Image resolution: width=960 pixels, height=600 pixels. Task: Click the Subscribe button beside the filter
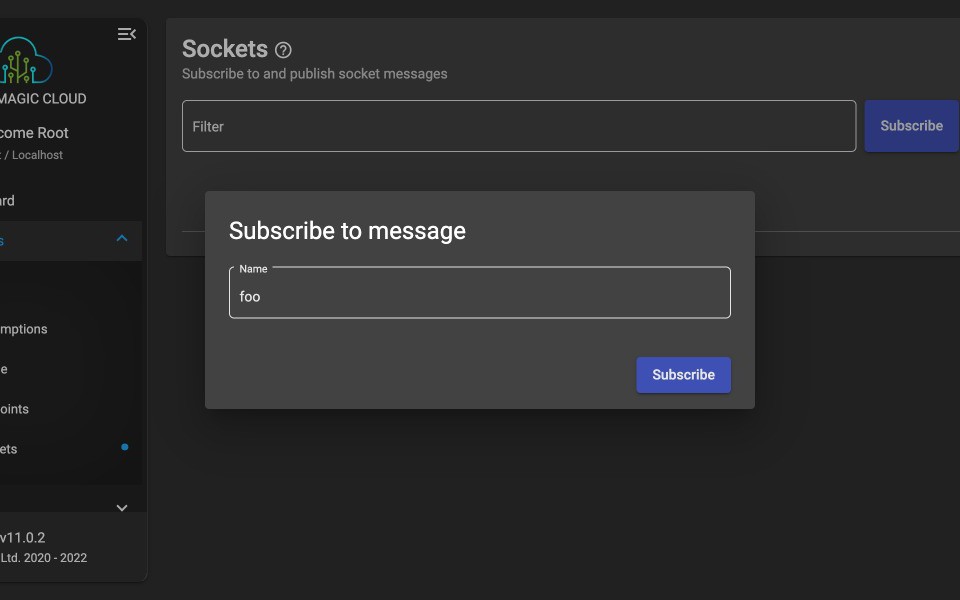[x=910, y=125]
